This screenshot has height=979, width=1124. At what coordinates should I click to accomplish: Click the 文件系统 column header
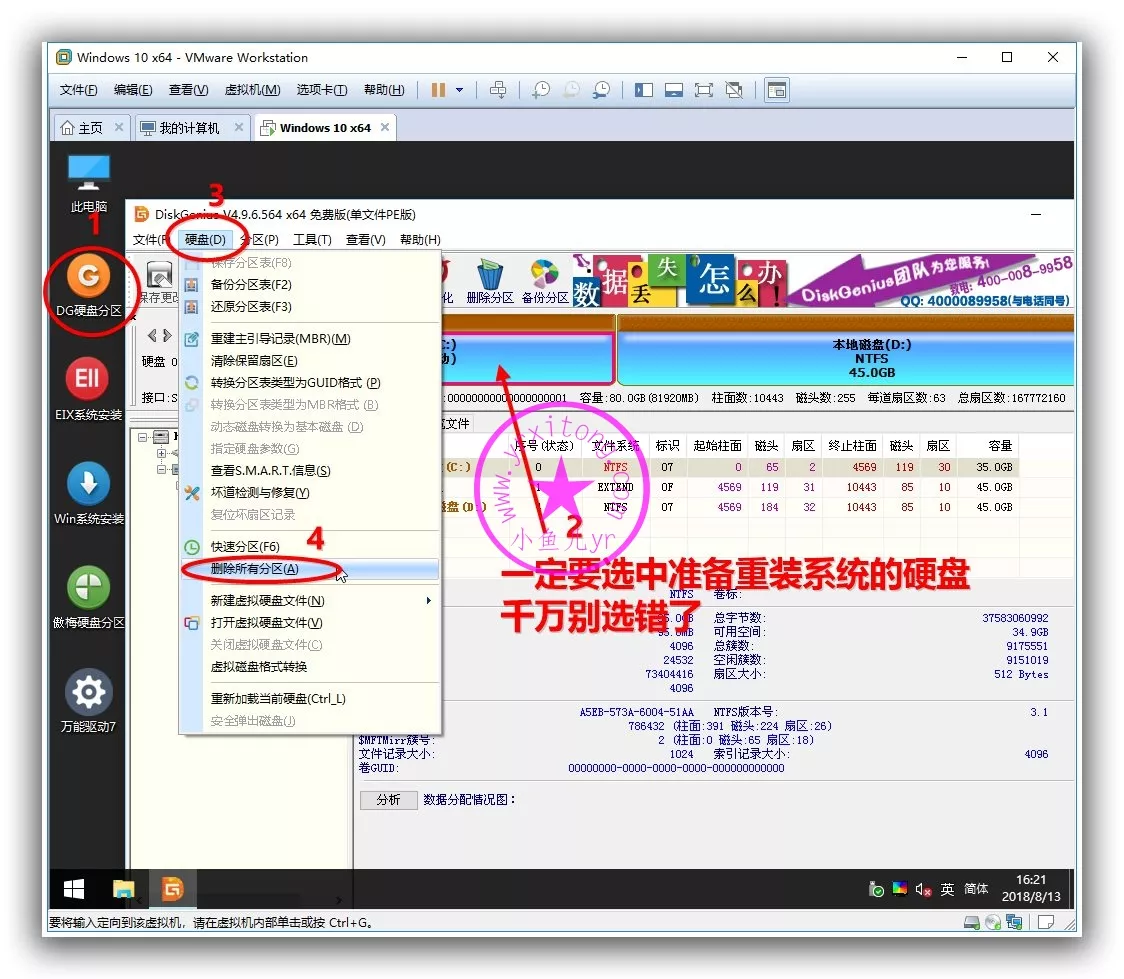(x=614, y=446)
